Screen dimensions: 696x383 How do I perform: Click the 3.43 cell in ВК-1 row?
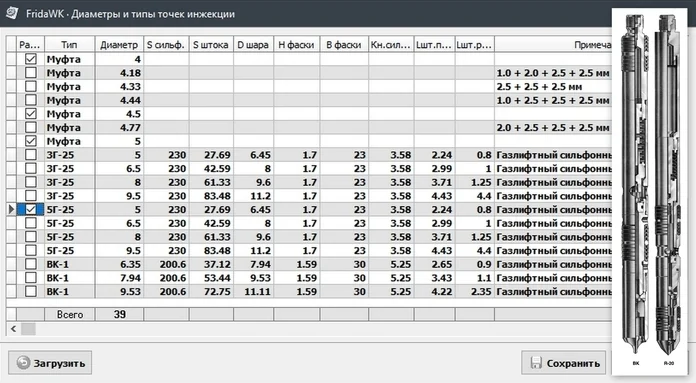[434, 278]
